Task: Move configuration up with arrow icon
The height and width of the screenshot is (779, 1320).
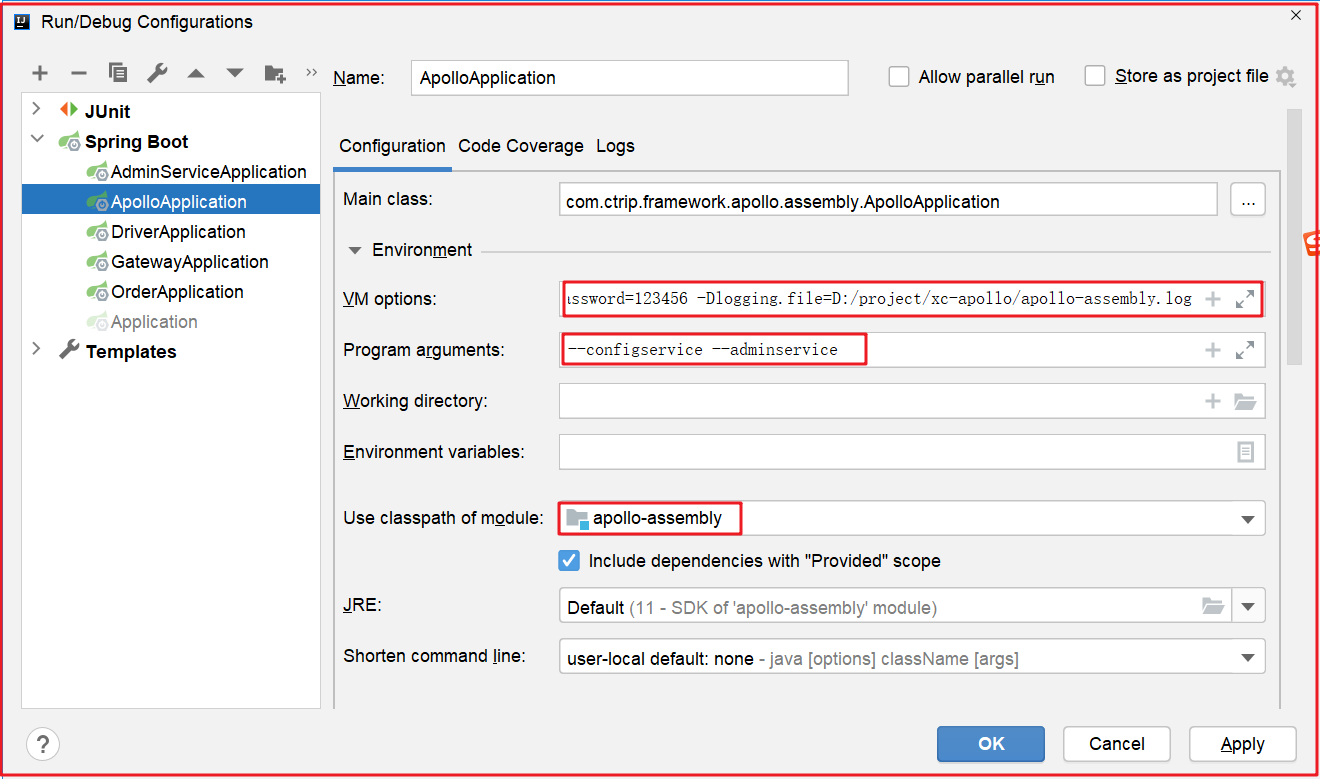Action: (x=196, y=73)
